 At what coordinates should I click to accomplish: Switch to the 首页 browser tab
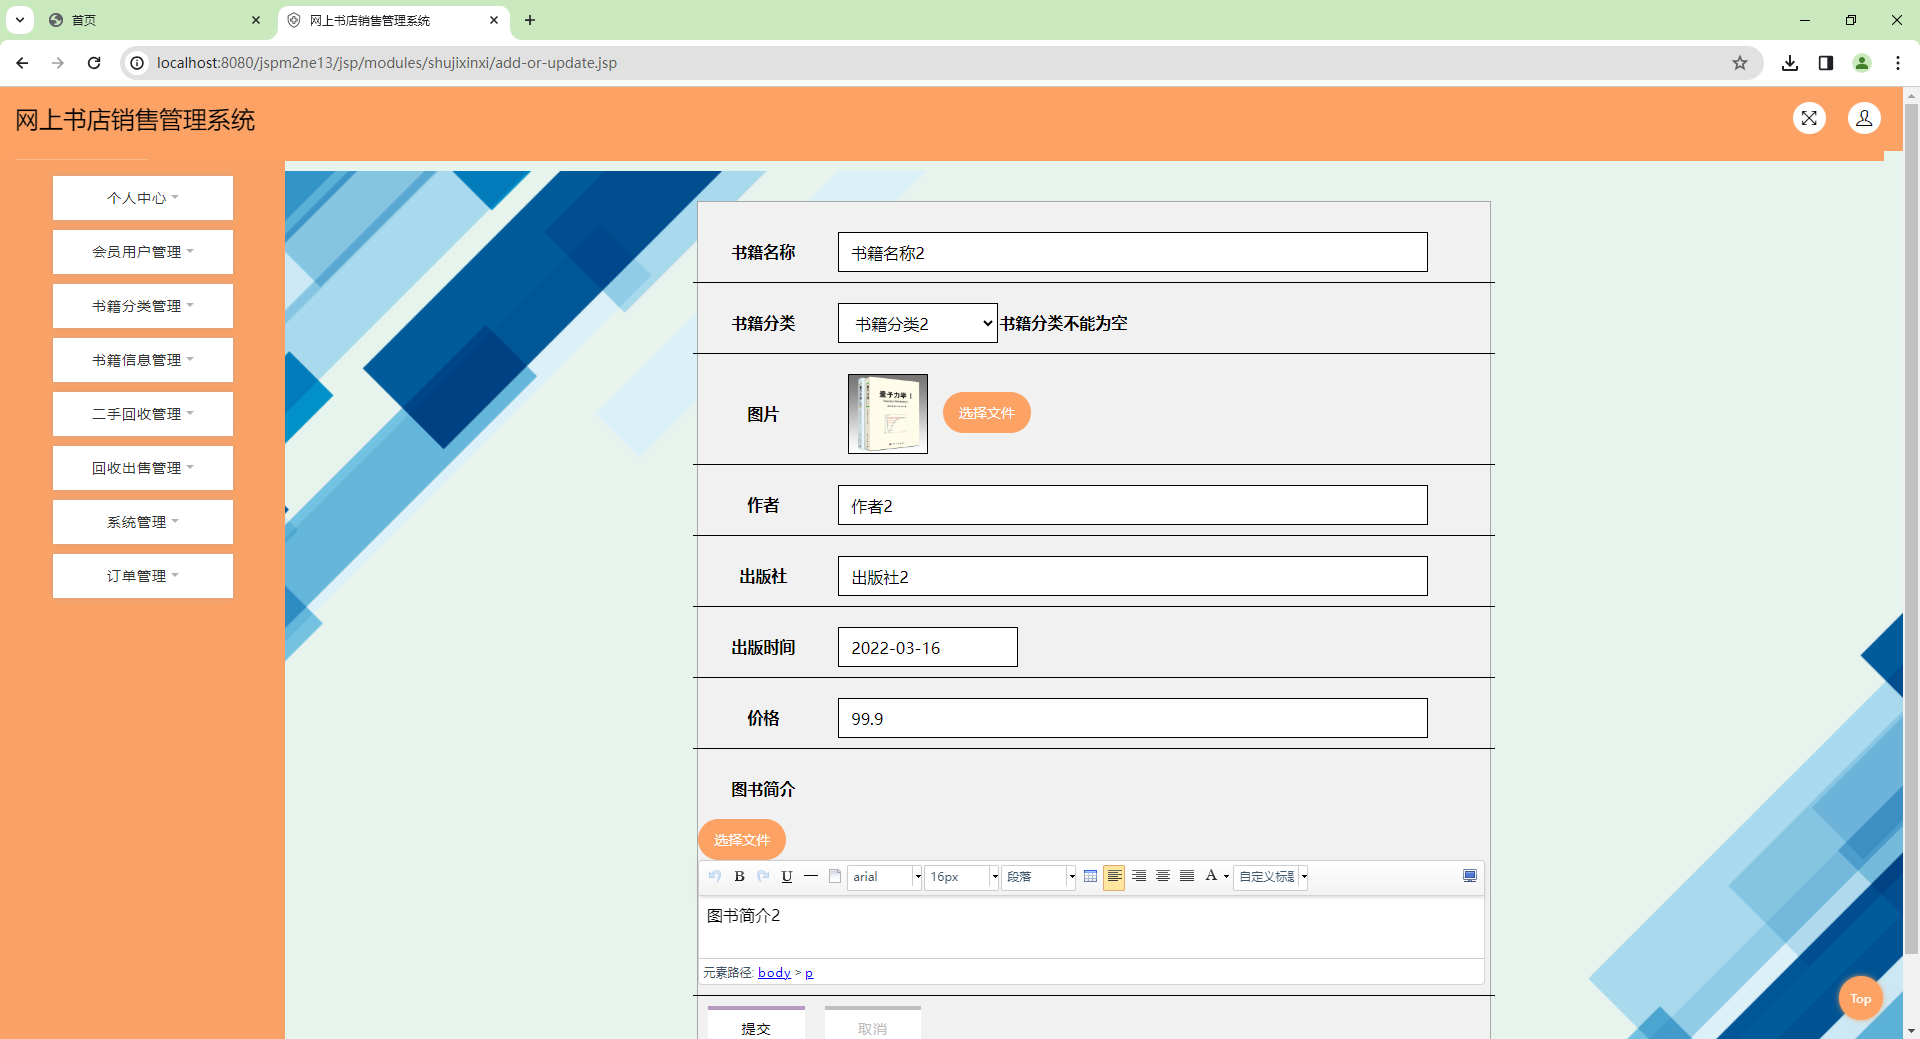[x=150, y=20]
